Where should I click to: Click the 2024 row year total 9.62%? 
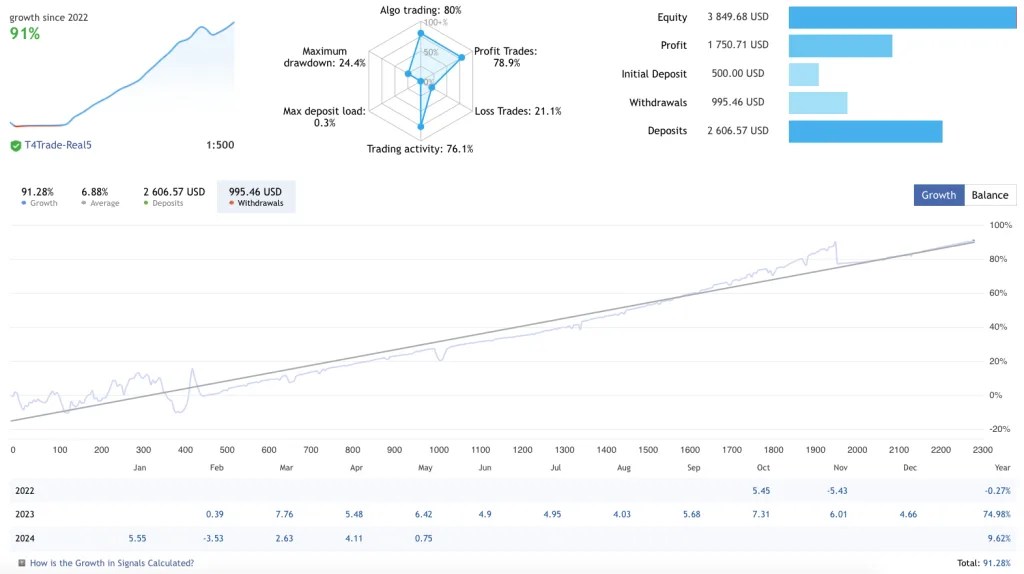(x=997, y=537)
